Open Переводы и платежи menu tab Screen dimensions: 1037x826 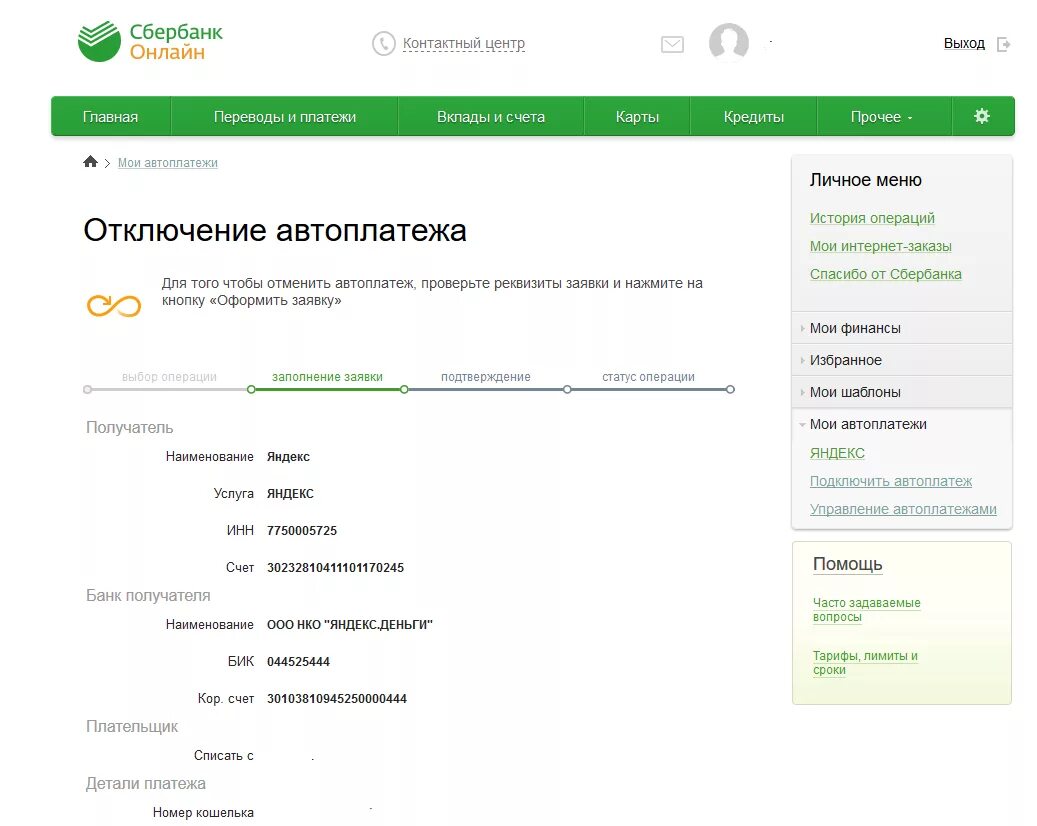pos(284,117)
